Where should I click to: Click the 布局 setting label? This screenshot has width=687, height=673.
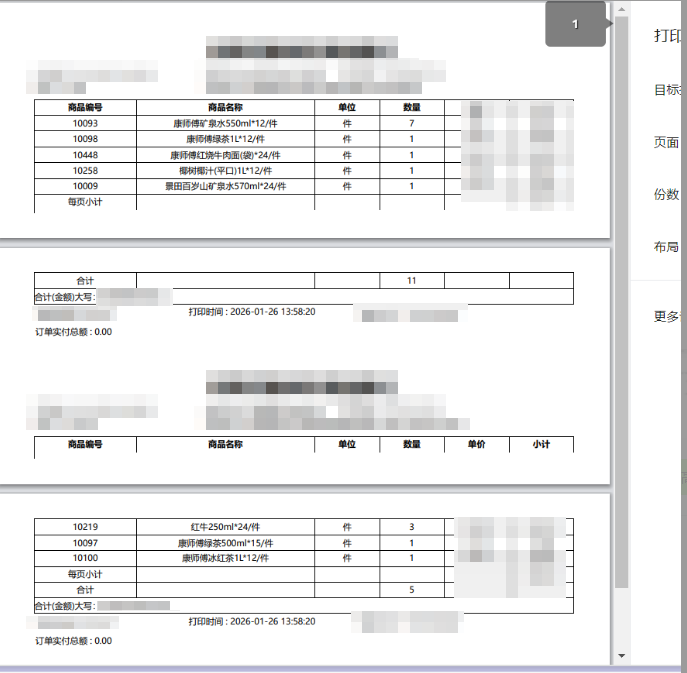[x=666, y=247]
